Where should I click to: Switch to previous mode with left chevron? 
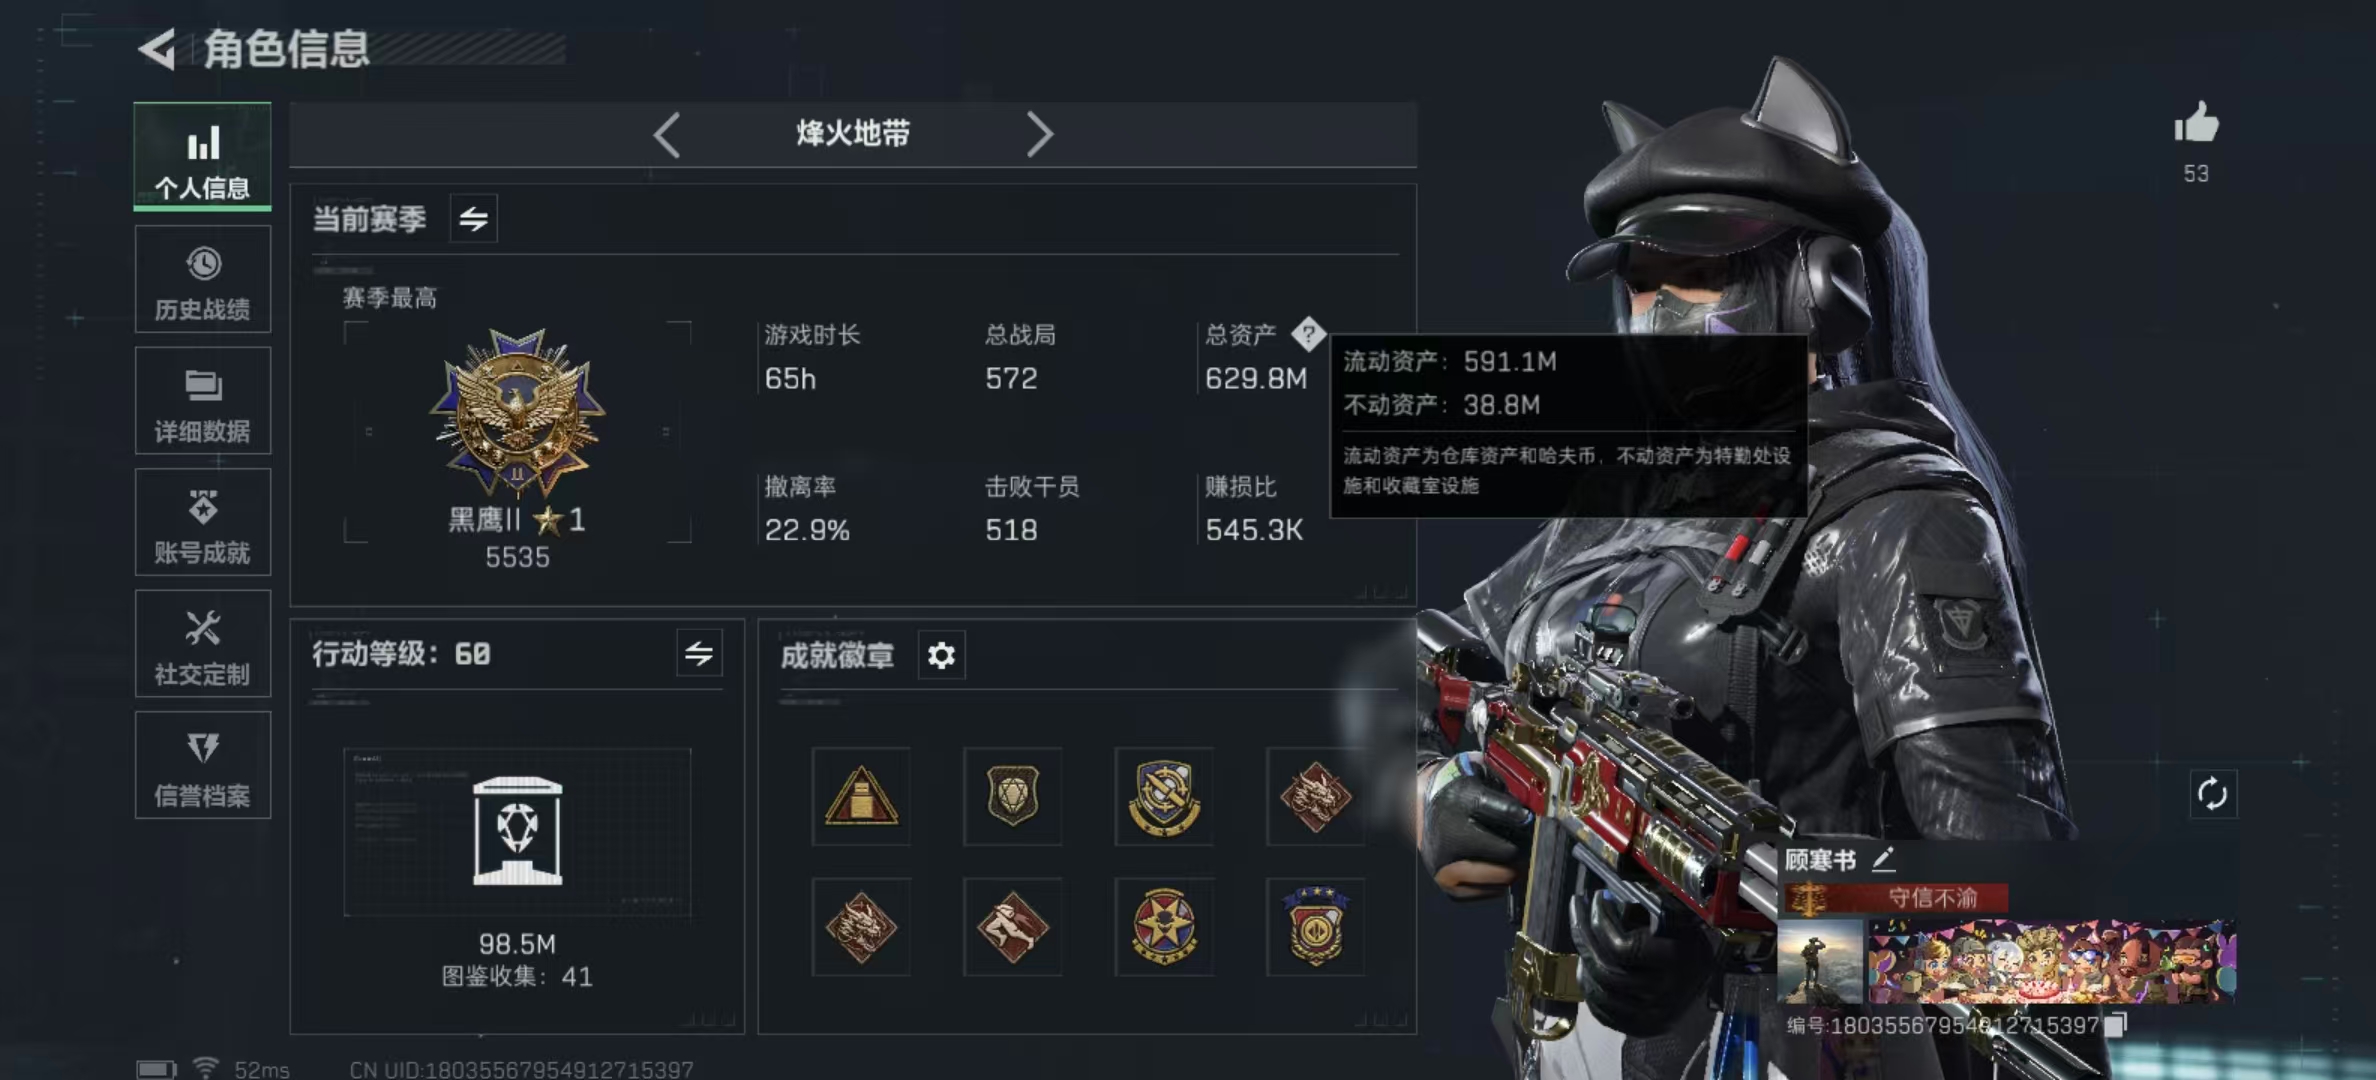tap(667, 134)
